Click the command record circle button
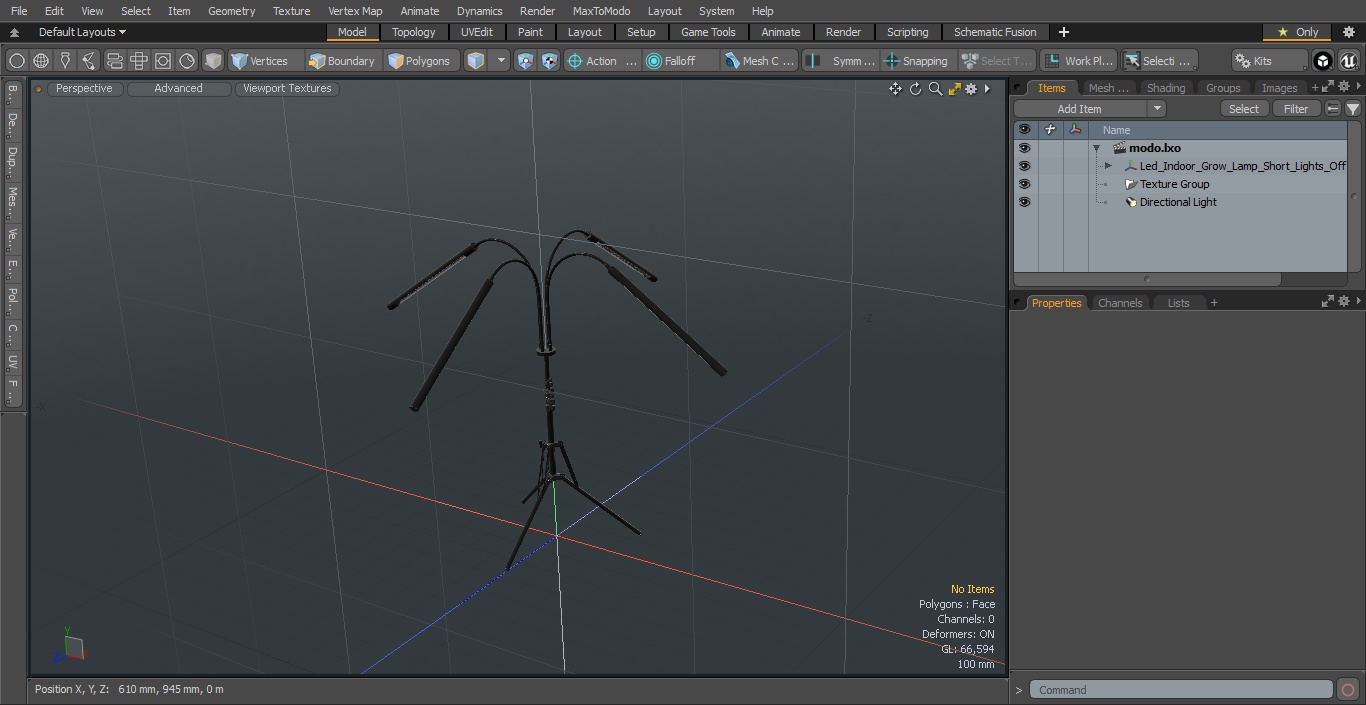Image resolution: width=1366 pixels, height=705 pixels. click(1347, 690)
